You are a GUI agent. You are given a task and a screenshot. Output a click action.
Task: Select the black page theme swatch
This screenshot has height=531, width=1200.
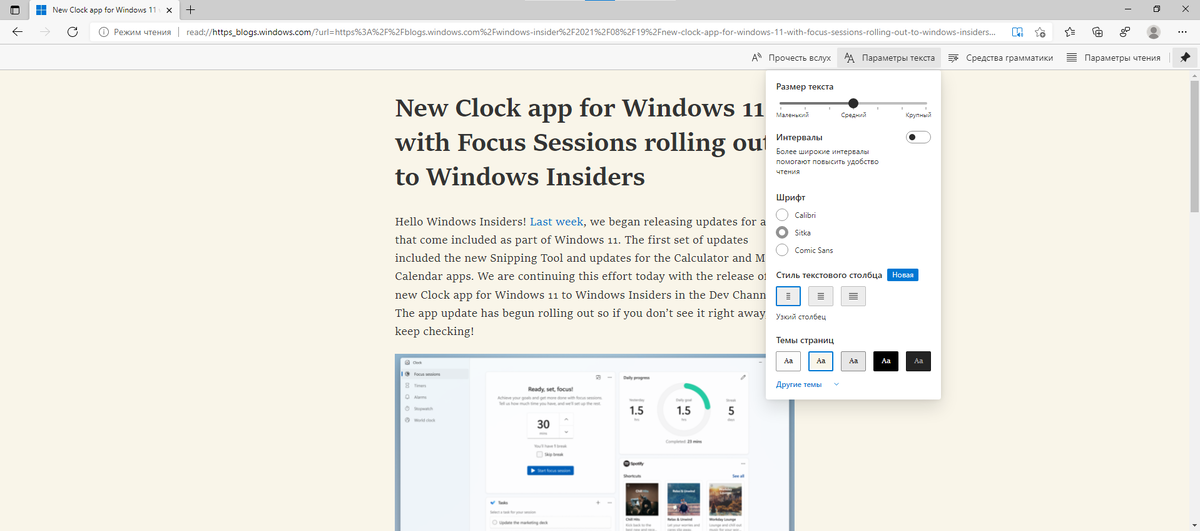pyautogui.click(x=885, y=360)
